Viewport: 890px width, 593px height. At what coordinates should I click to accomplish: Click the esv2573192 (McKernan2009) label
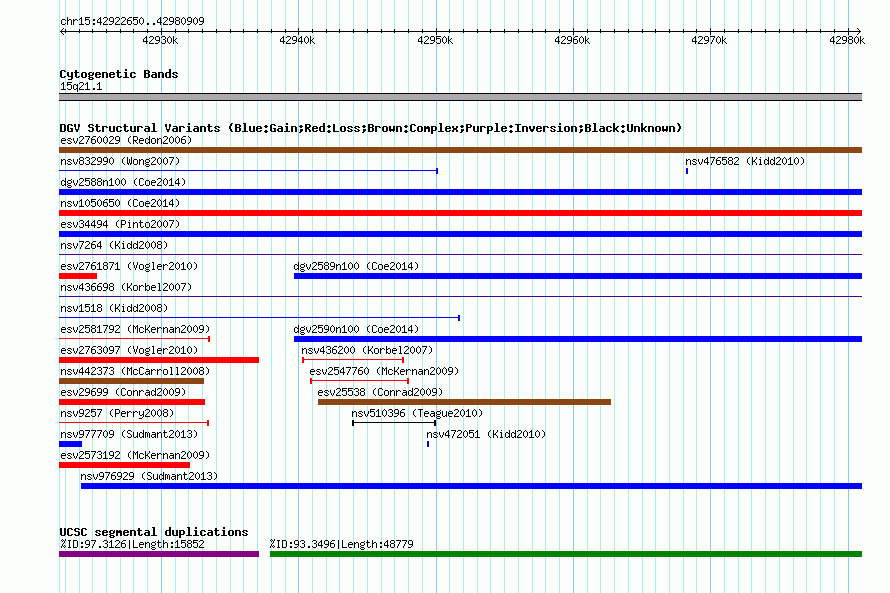[x=135, y=455]
